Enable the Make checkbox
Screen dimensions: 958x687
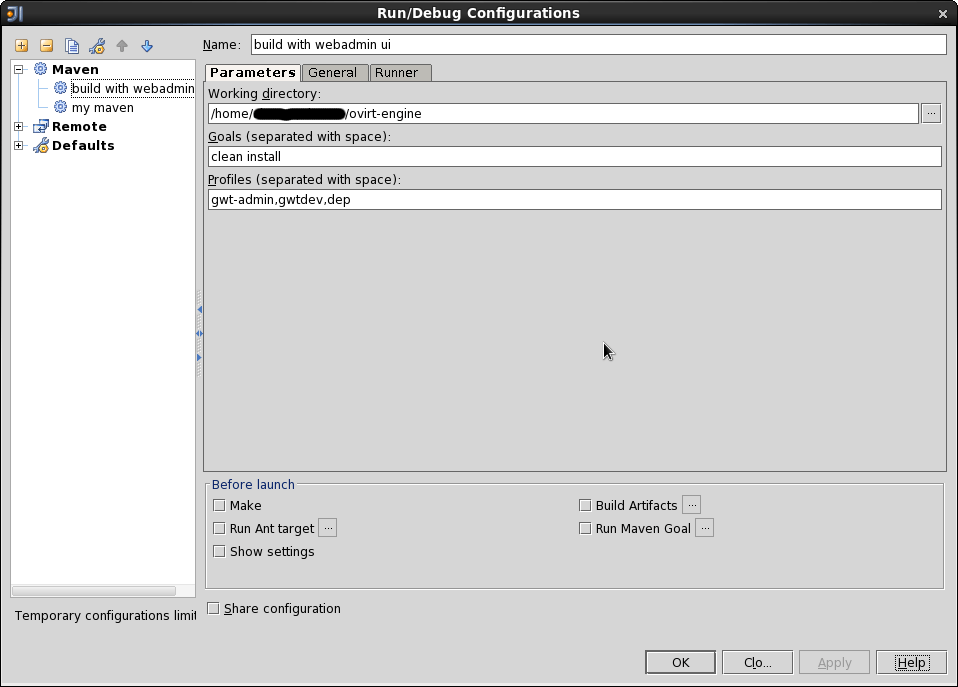[x=219, y=506]
